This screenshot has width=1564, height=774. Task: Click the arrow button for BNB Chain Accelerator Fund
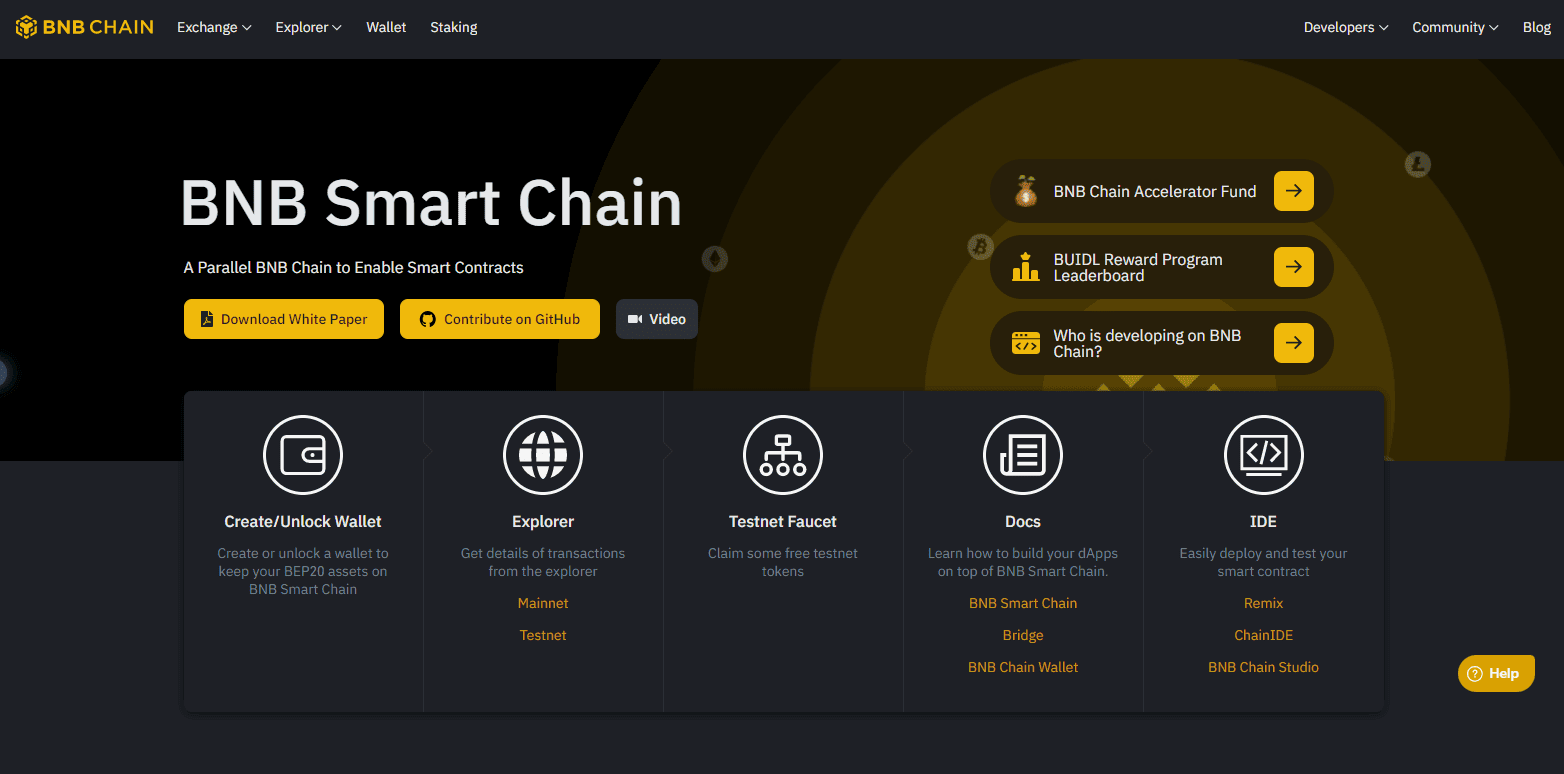(1294, 191)
